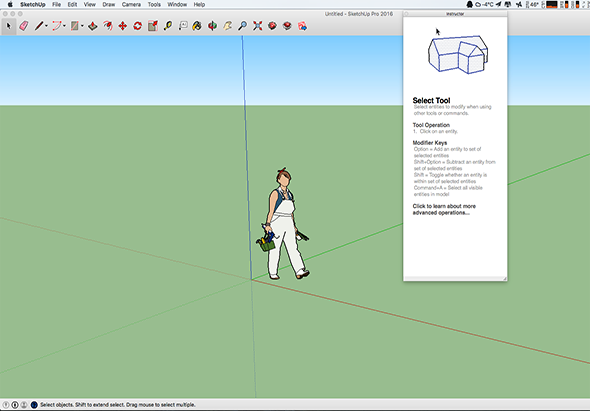The width and height of the screenshot is (590, 411).
Task: Click the location arrow menu bar icon
Action: pos(499,5)
